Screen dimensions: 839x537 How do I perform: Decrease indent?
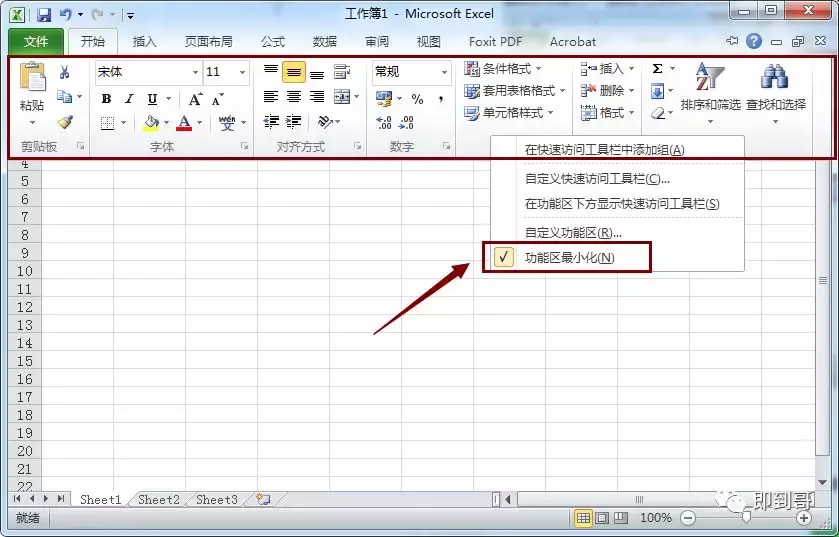[271, 122]
